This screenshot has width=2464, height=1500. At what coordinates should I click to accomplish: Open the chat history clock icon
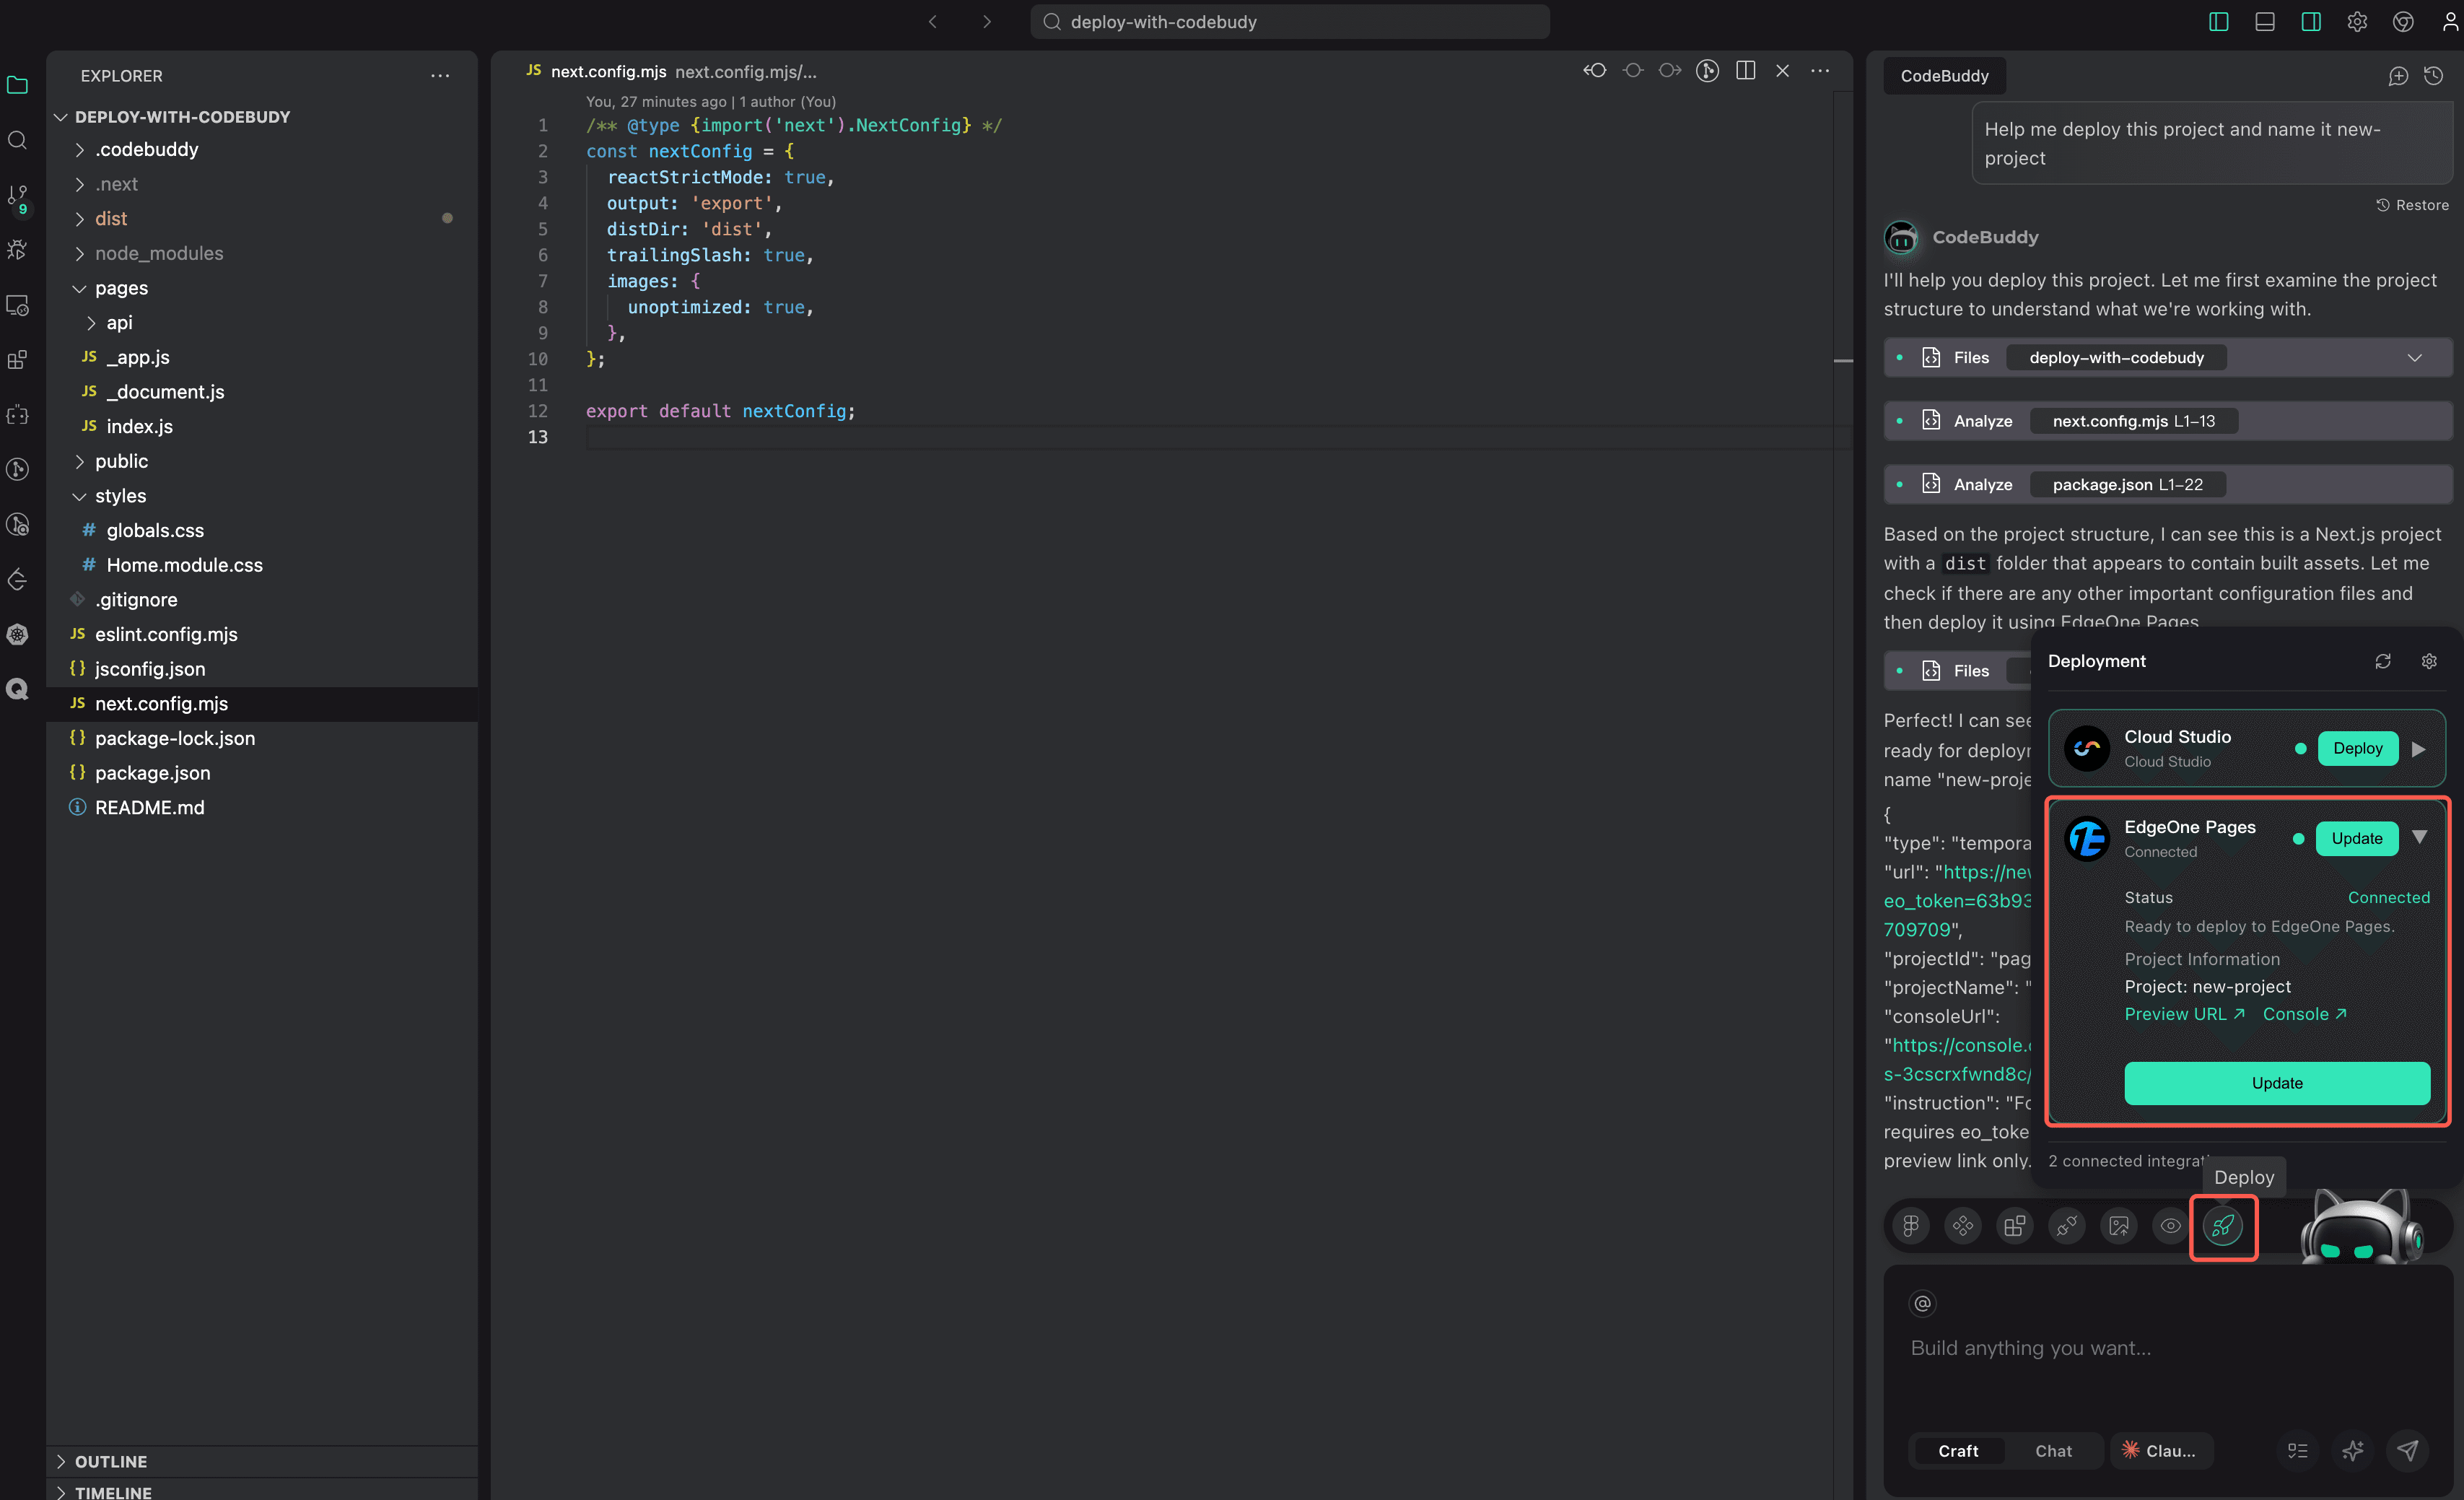point(2434,76)
